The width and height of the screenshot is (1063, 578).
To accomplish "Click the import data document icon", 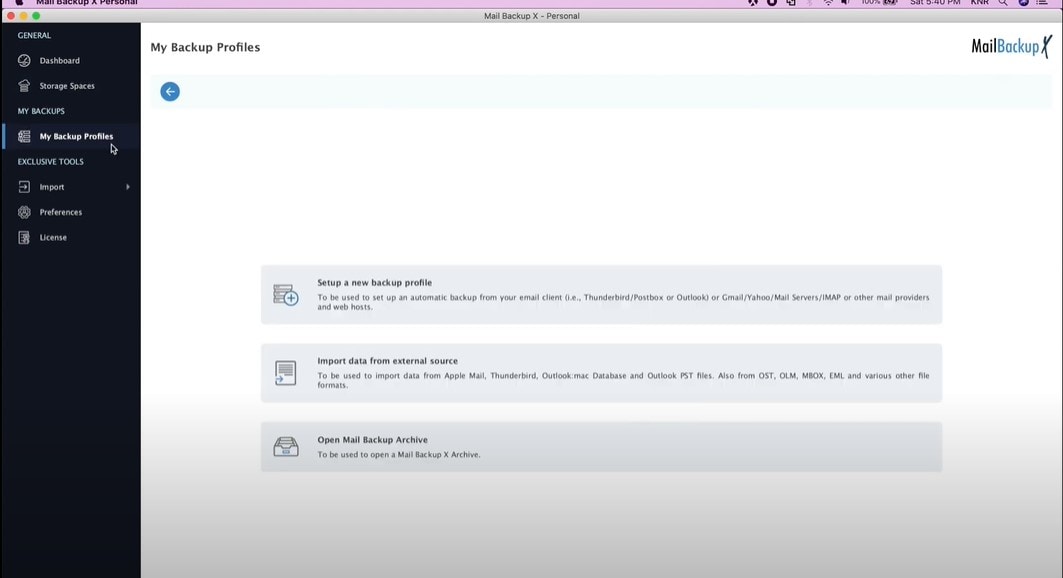I will click(x=285, y=373).
